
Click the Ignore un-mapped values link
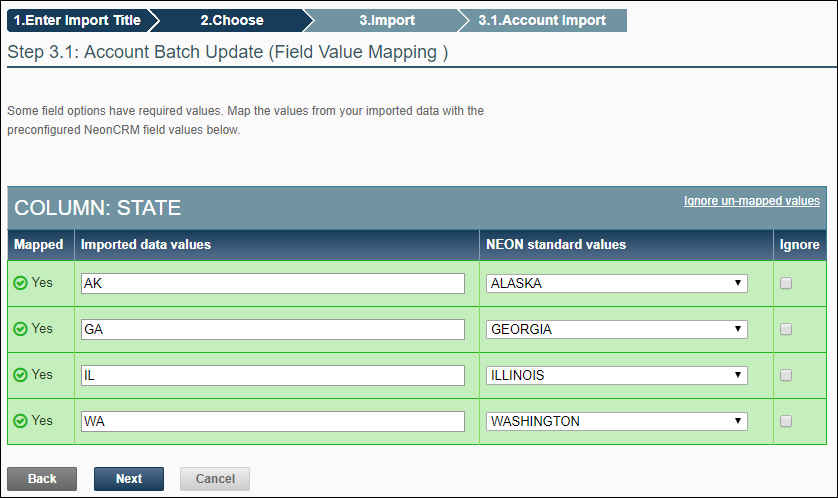pyautogui.click(x=751, y=201)
